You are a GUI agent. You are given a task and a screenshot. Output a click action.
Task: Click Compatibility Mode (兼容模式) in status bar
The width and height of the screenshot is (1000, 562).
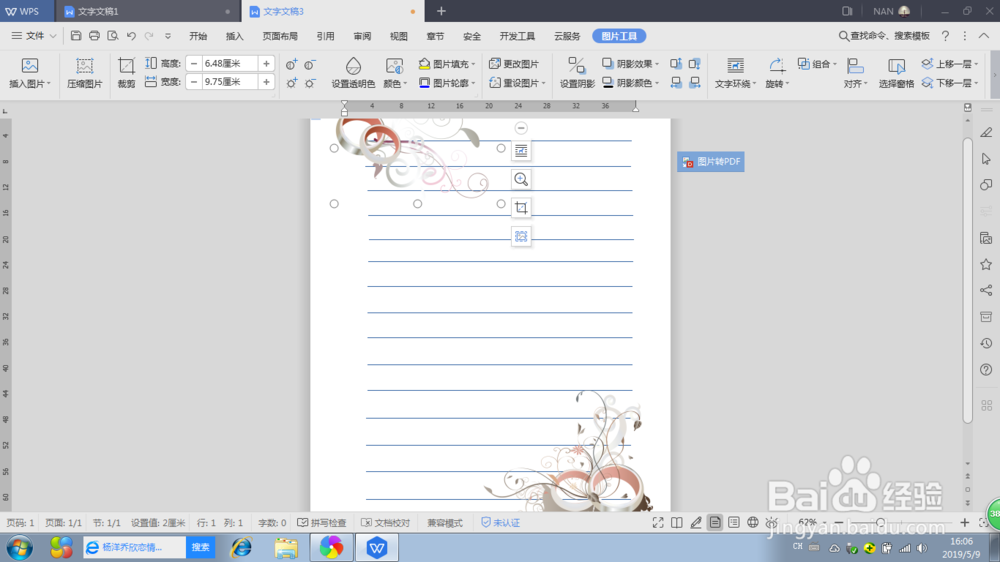445,522
